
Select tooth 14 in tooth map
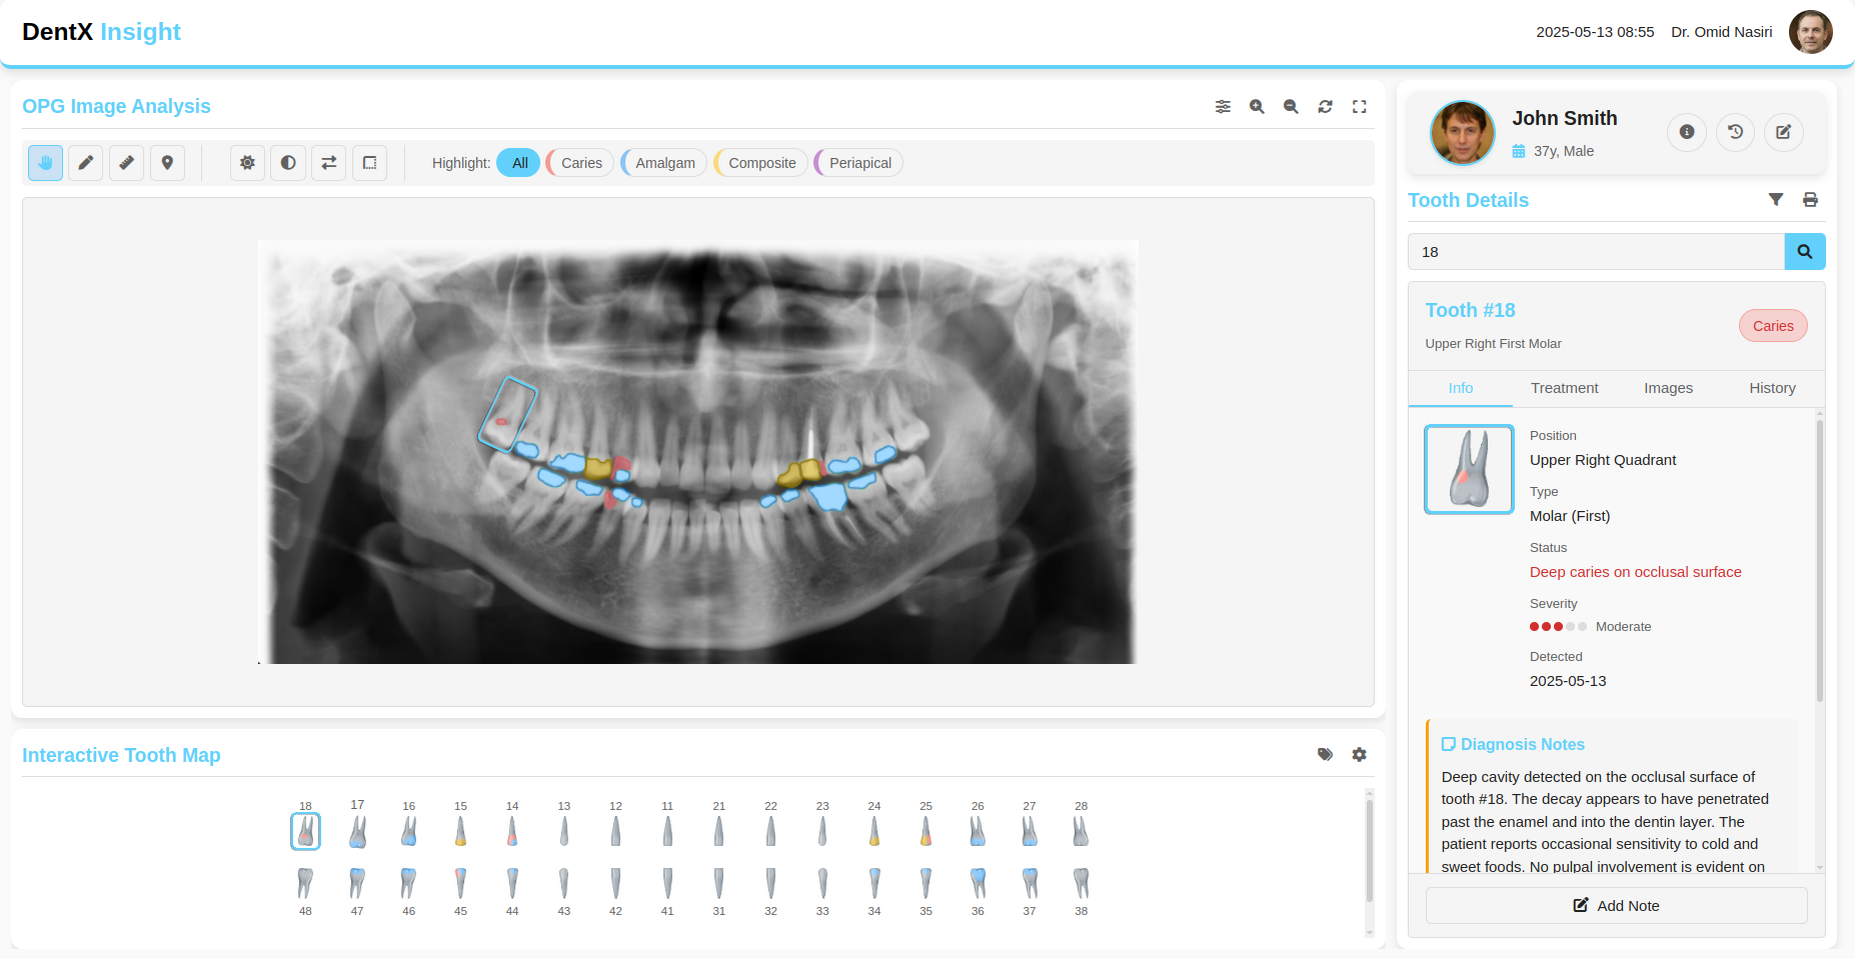pyautogui.click(x=512, y=831)
